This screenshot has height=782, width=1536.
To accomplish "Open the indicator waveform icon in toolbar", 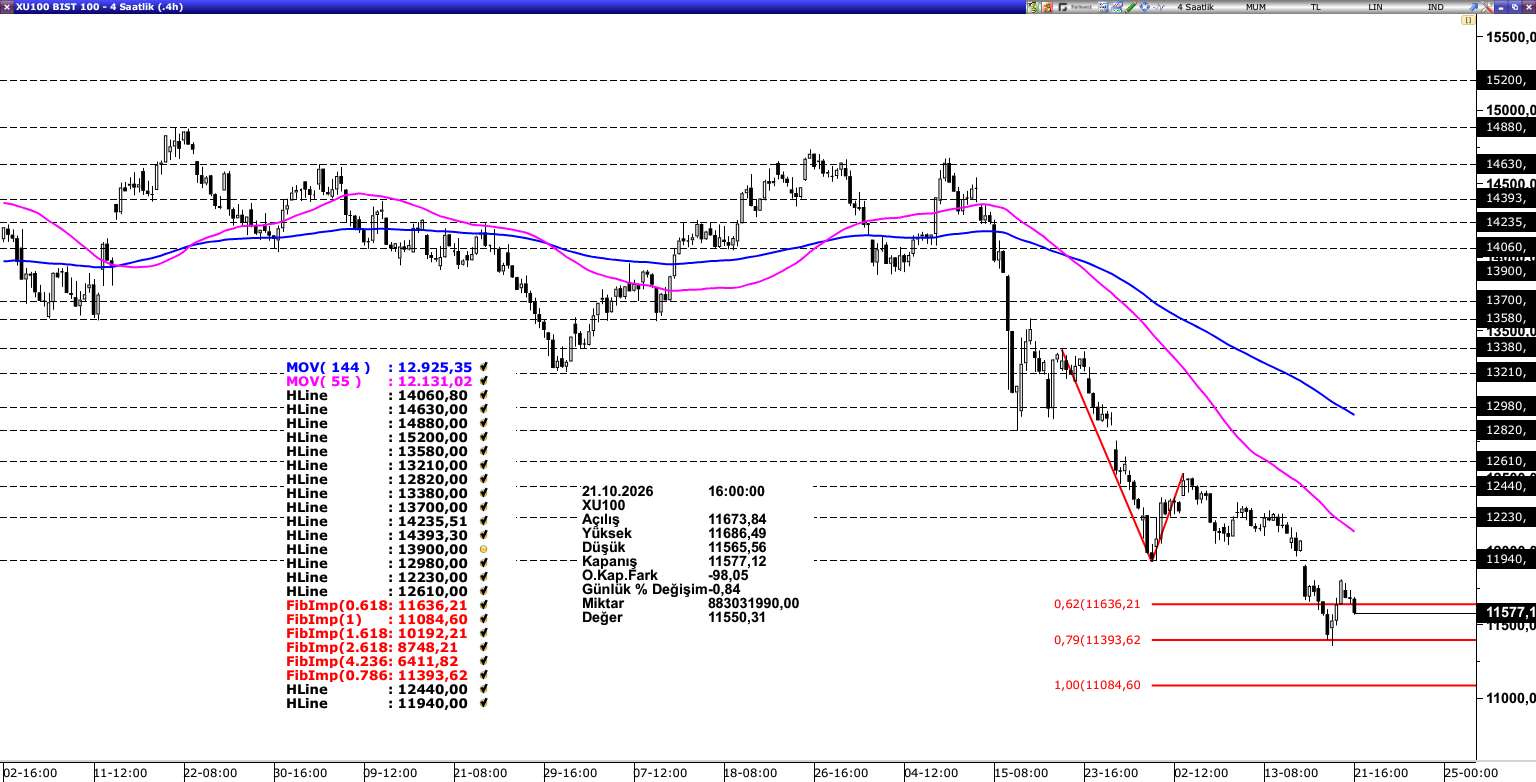I will (x=1158, y=7).
